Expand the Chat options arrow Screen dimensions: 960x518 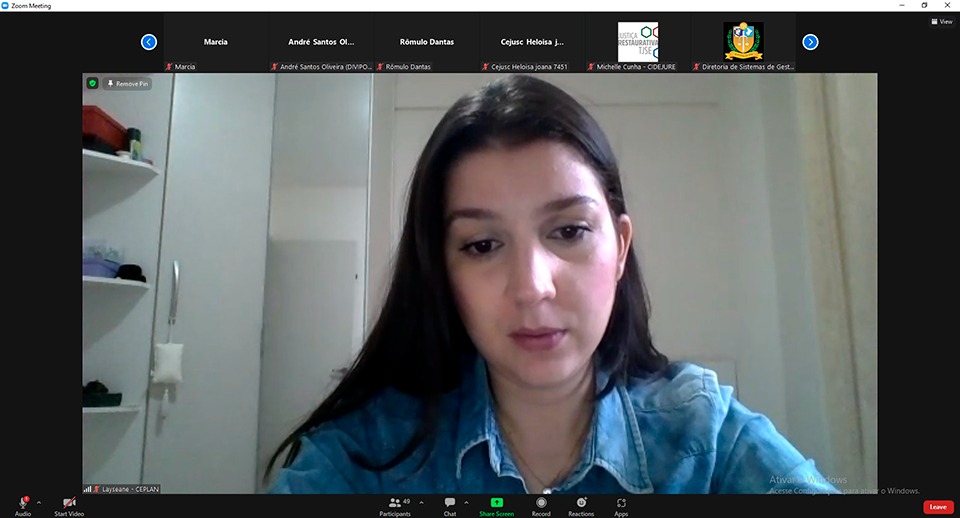click(x=466, y=502)
